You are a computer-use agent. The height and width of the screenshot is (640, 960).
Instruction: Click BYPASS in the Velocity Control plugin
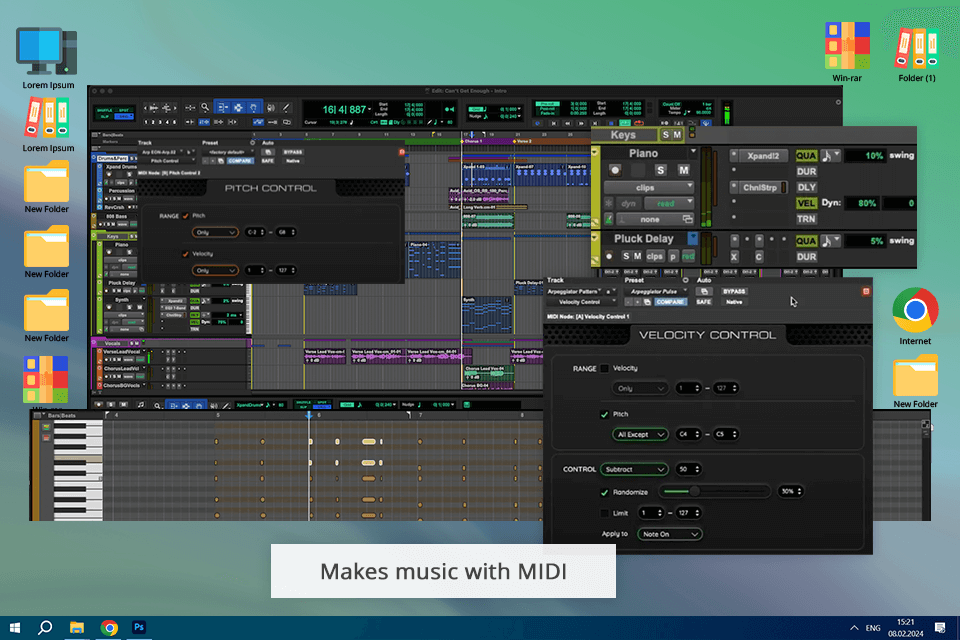[733, 292]
